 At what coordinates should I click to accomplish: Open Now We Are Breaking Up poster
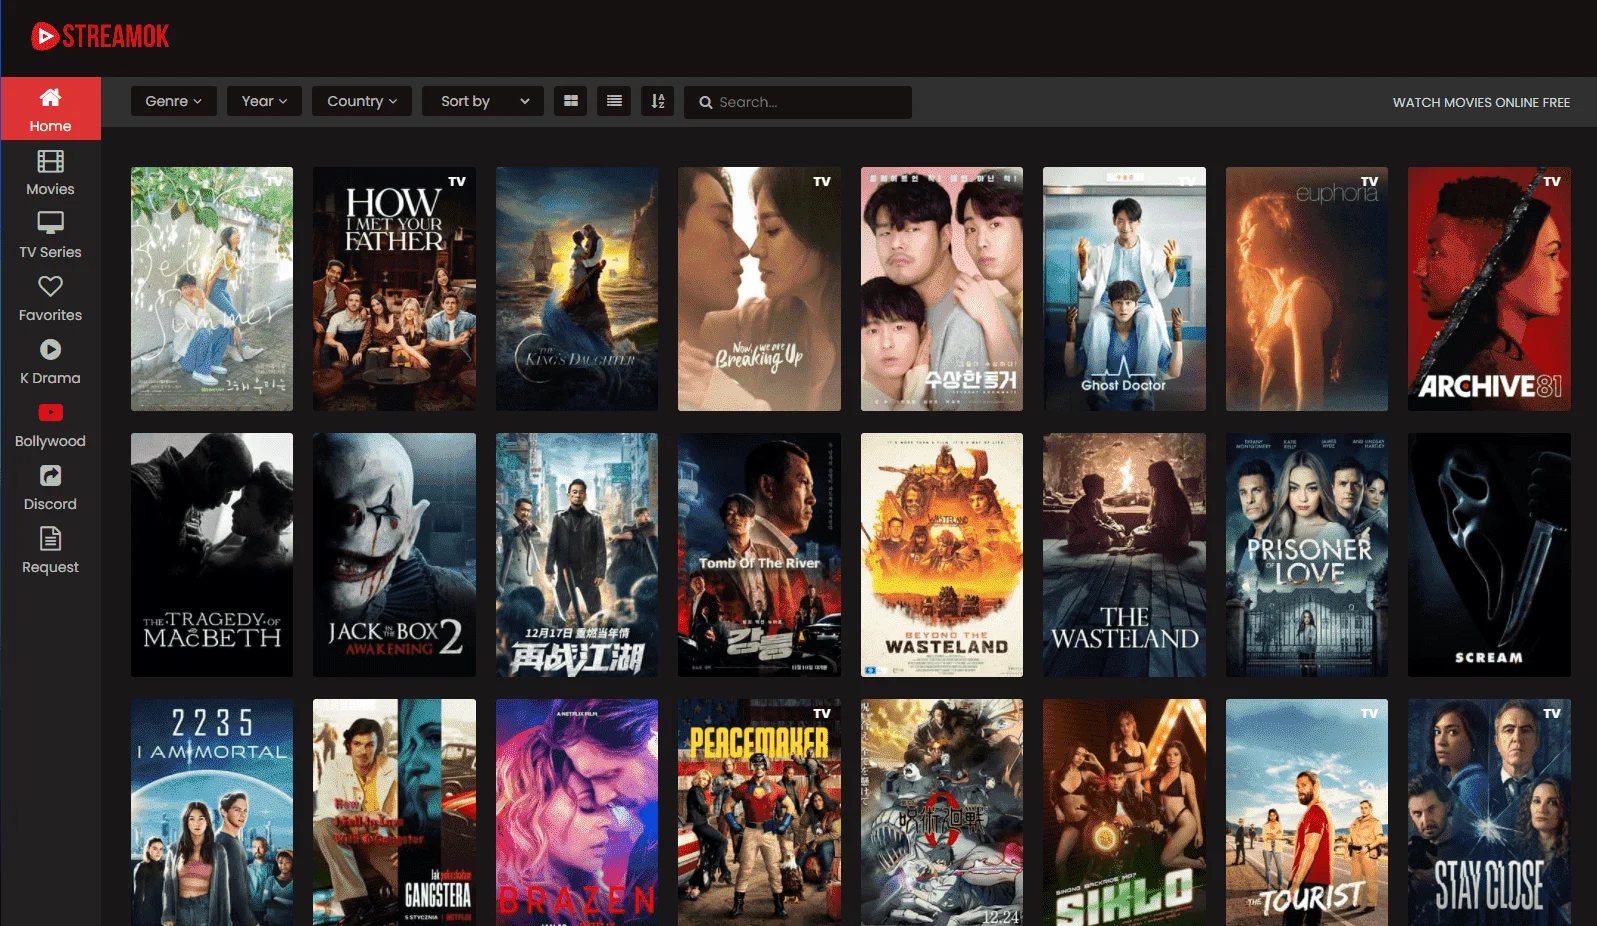(x=759, y=289)
